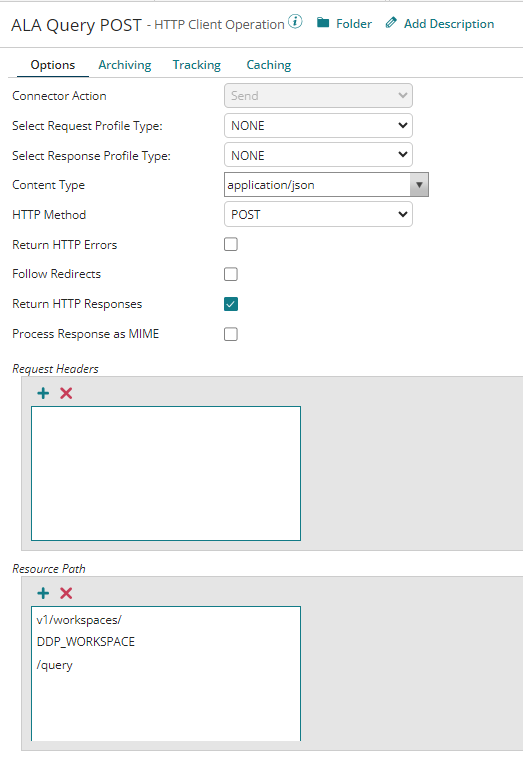Screen dimensions: 523x761
Task: Expand the Content Type combo box arrow
Action: point(419,185)
